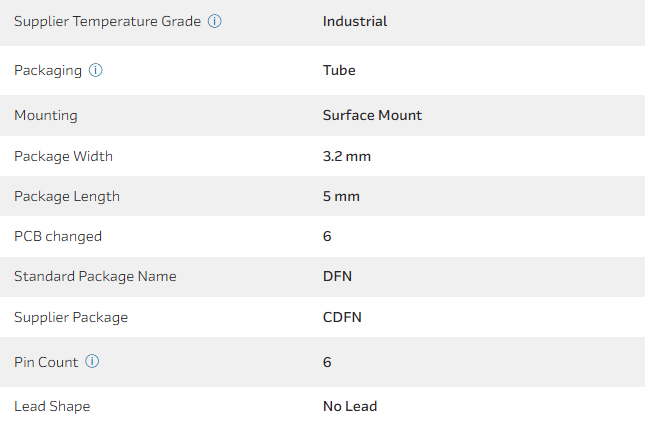
Task: Select the Package Width label
Action: point(63,156)
